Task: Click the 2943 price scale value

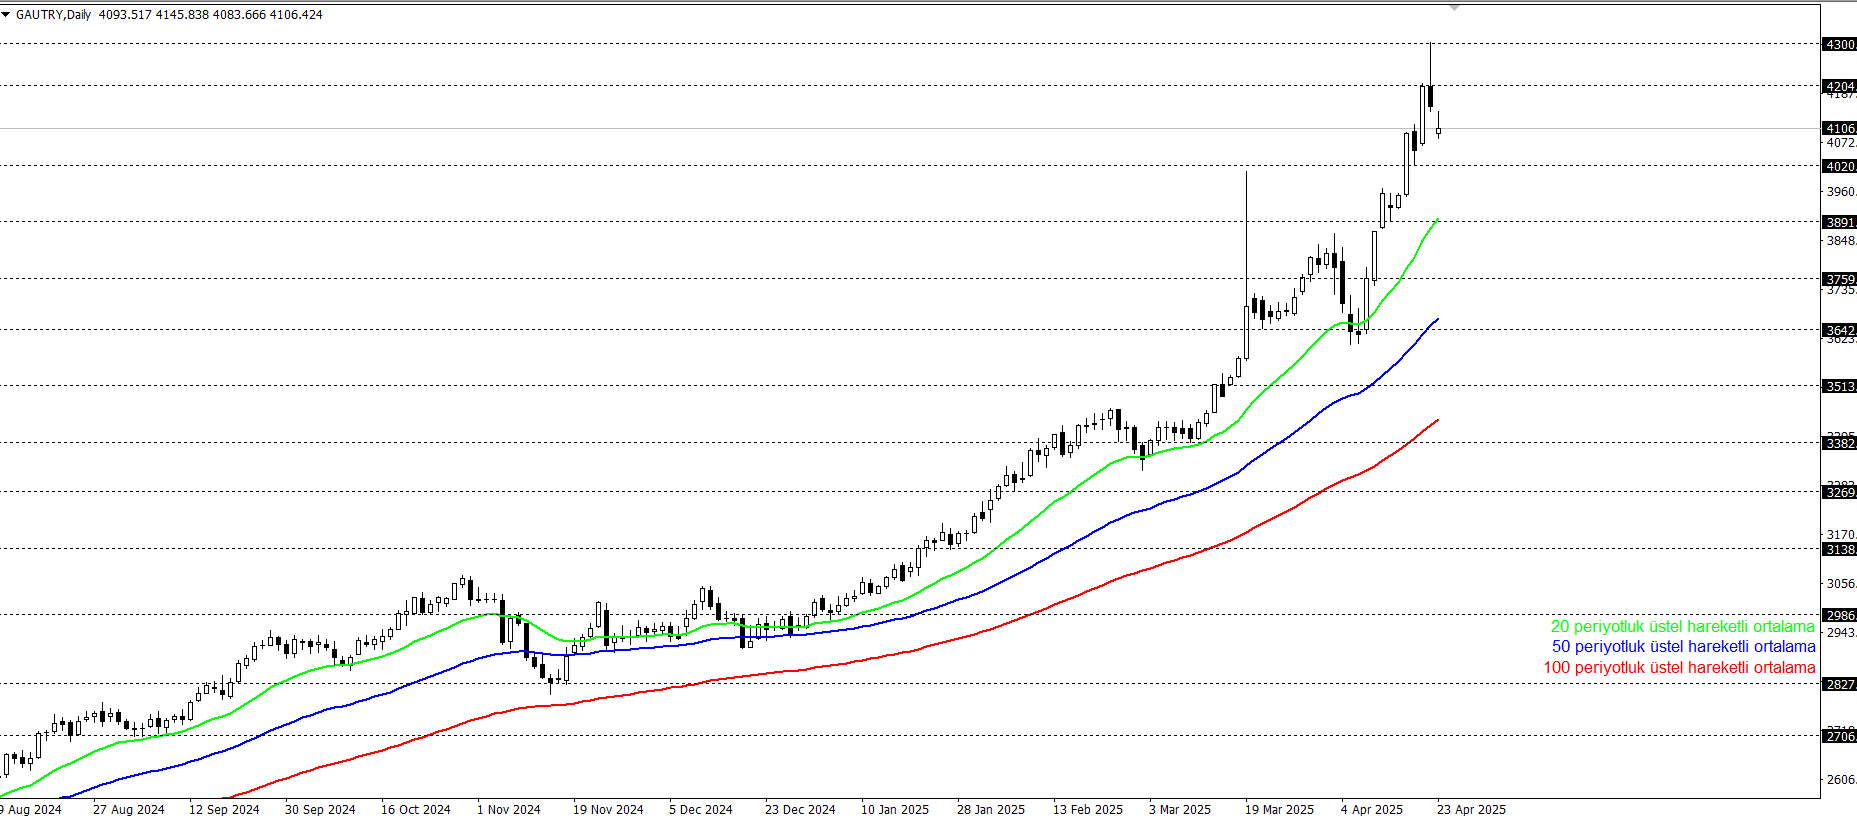Action: pos(1841,633)
